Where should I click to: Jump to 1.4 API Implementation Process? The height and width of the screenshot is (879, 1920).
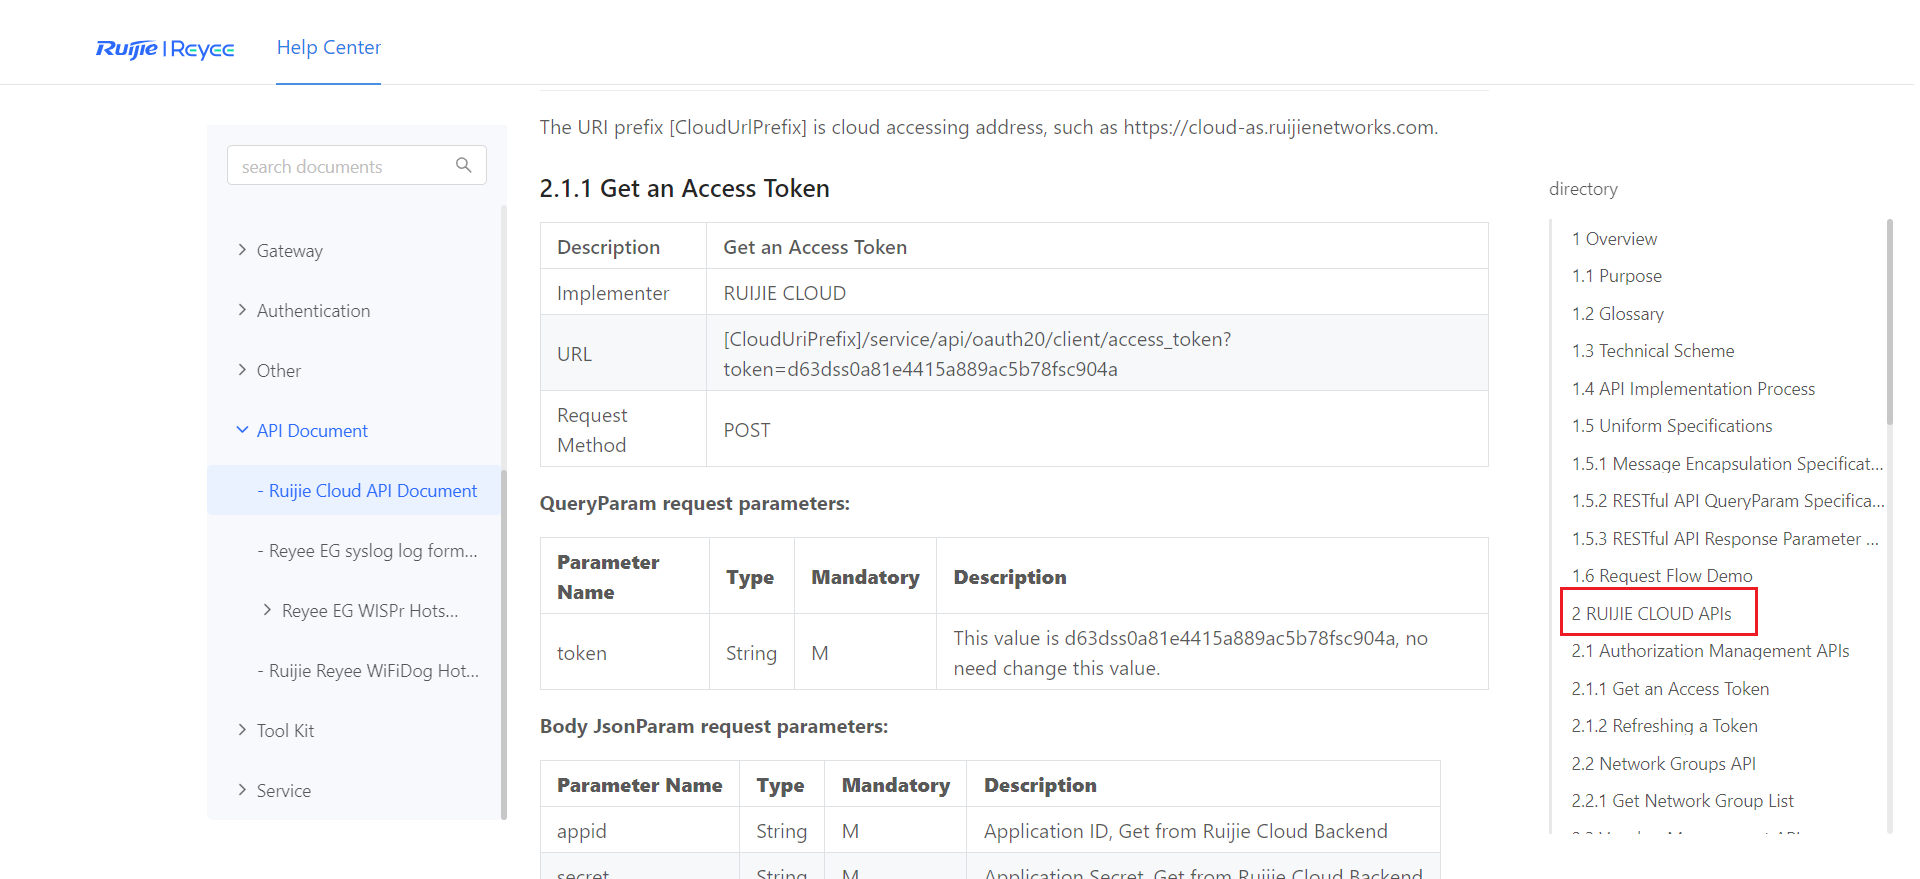click(1693, 389)
